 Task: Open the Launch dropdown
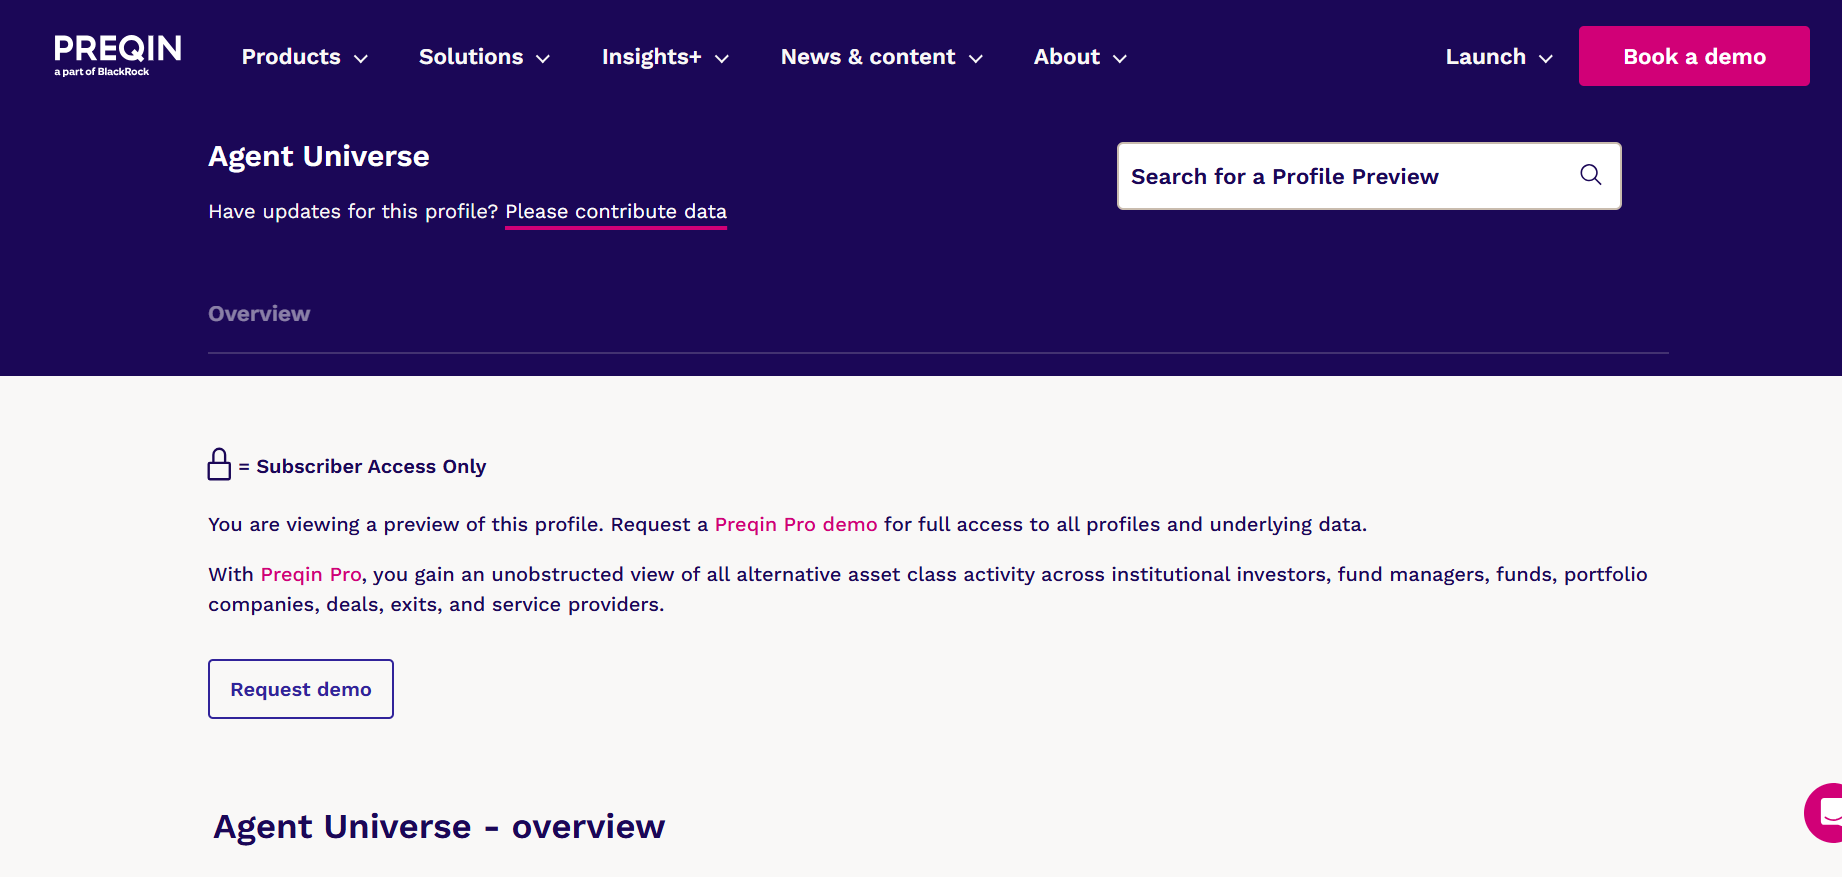(1499, 57)
